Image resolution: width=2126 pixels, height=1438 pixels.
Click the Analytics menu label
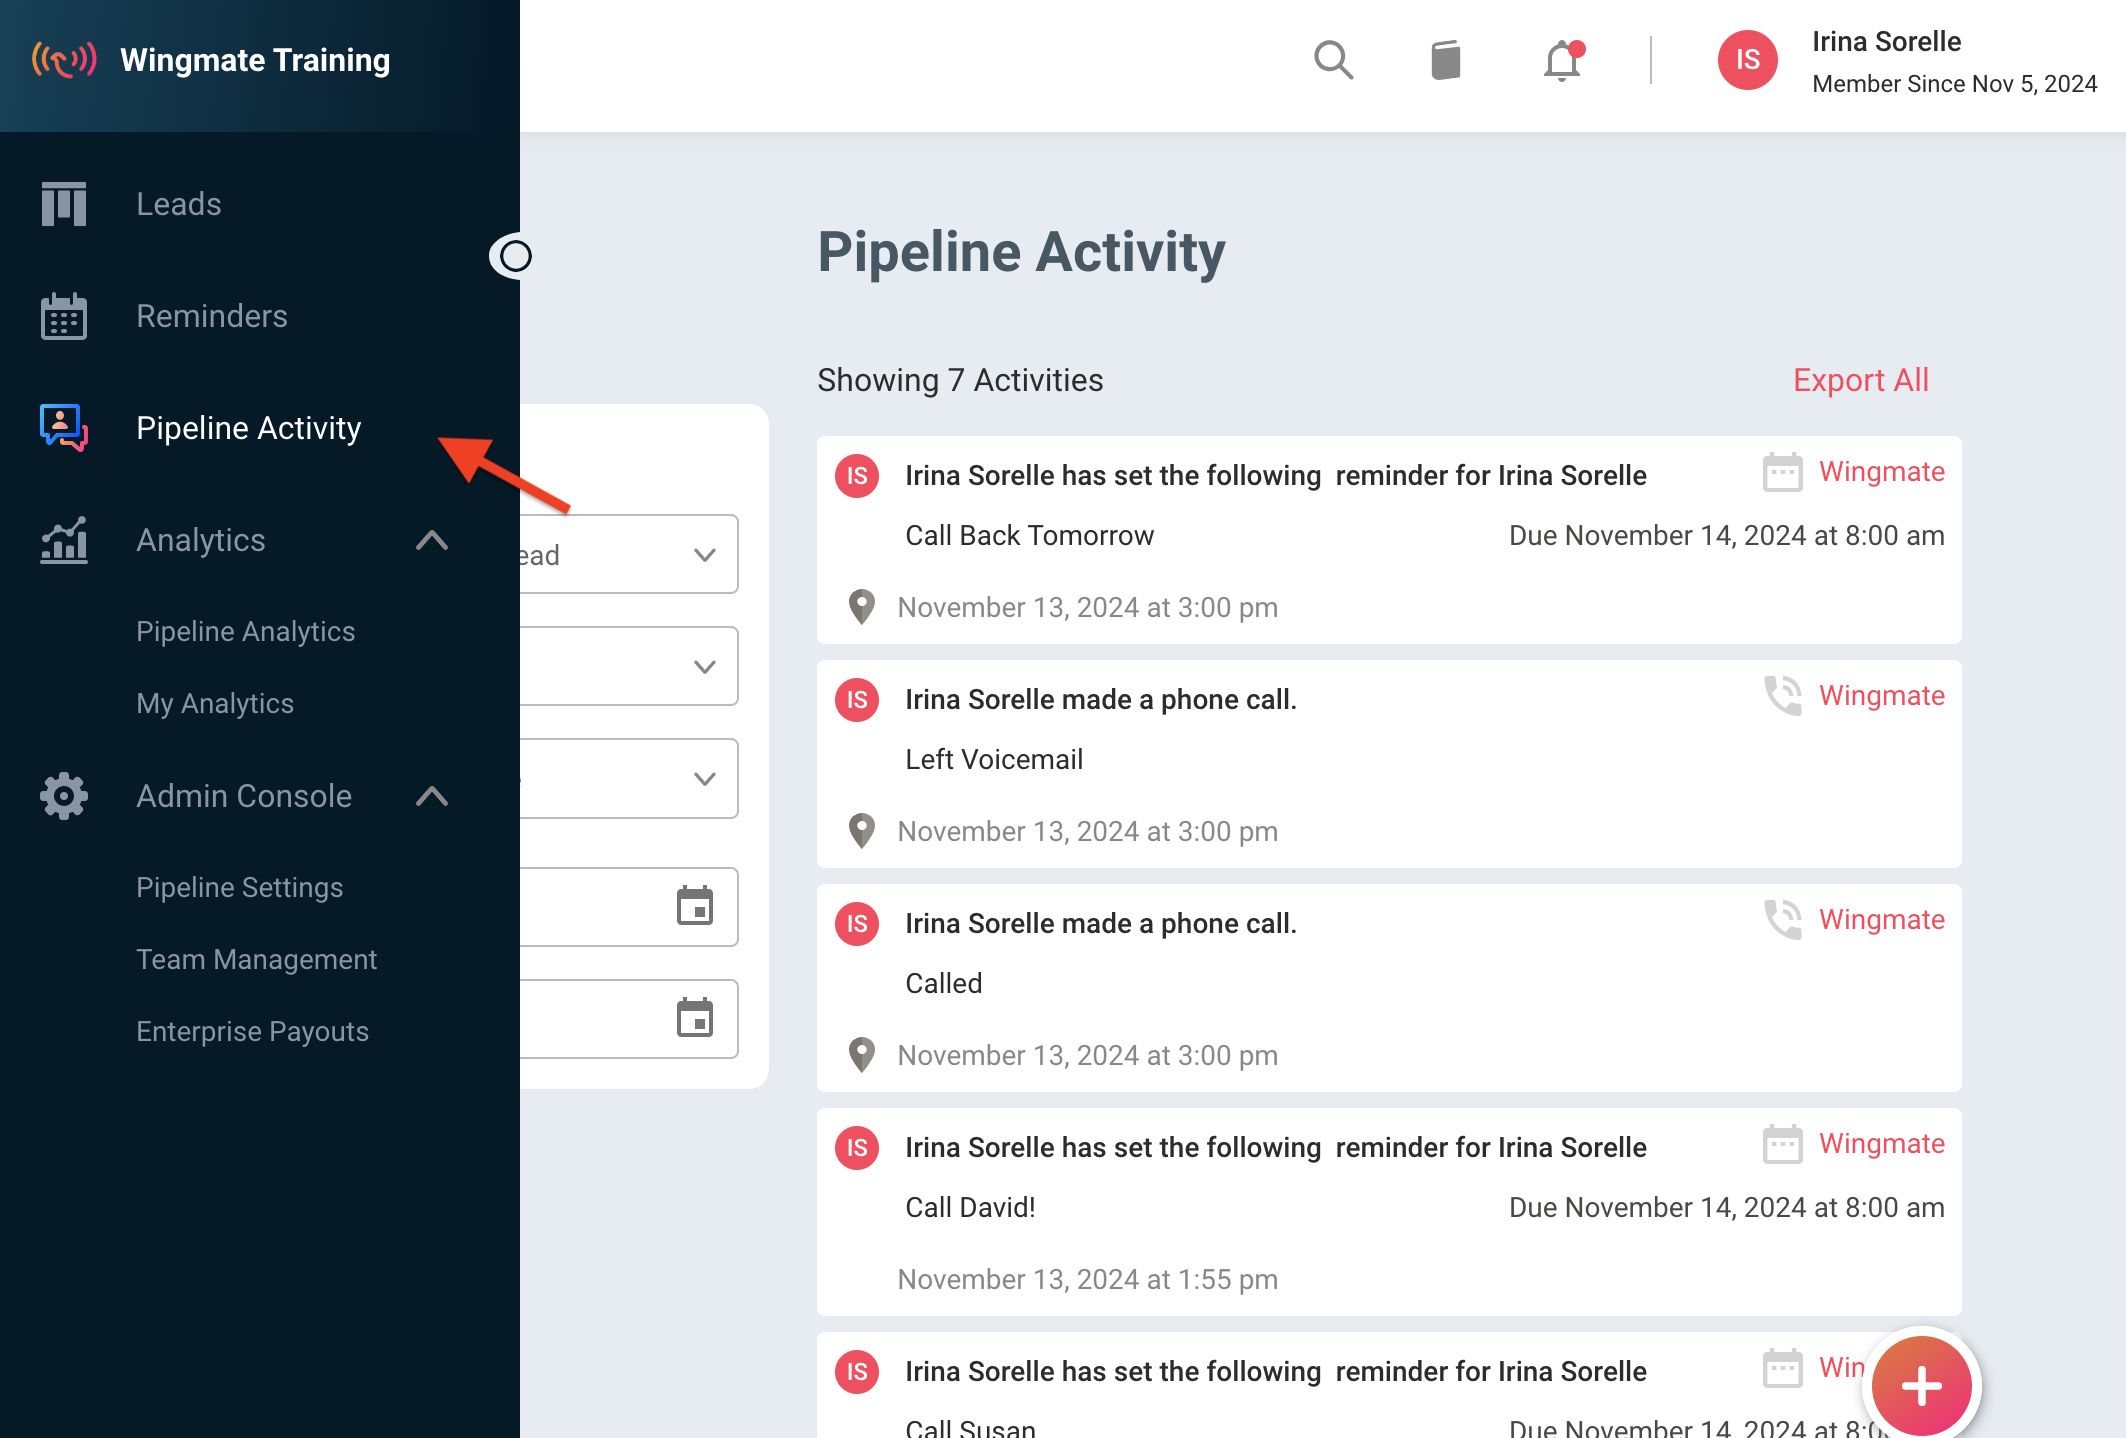click(x=201, y=540)
